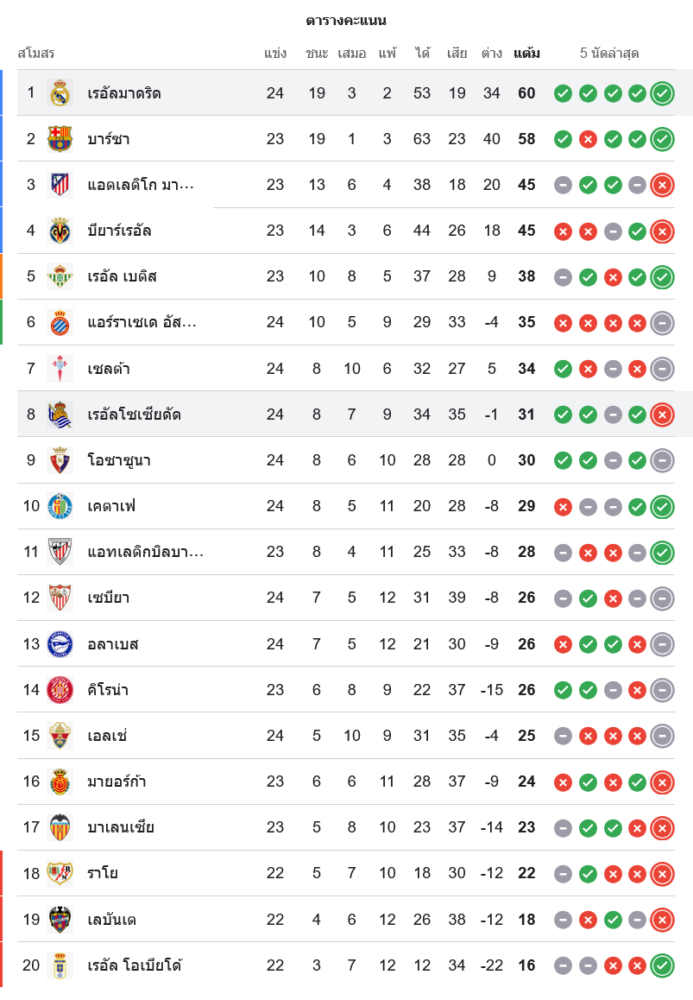The image size is (693, 1000).
Task: Click the ตารางคะแนน table title
Action: pos(346,20)
